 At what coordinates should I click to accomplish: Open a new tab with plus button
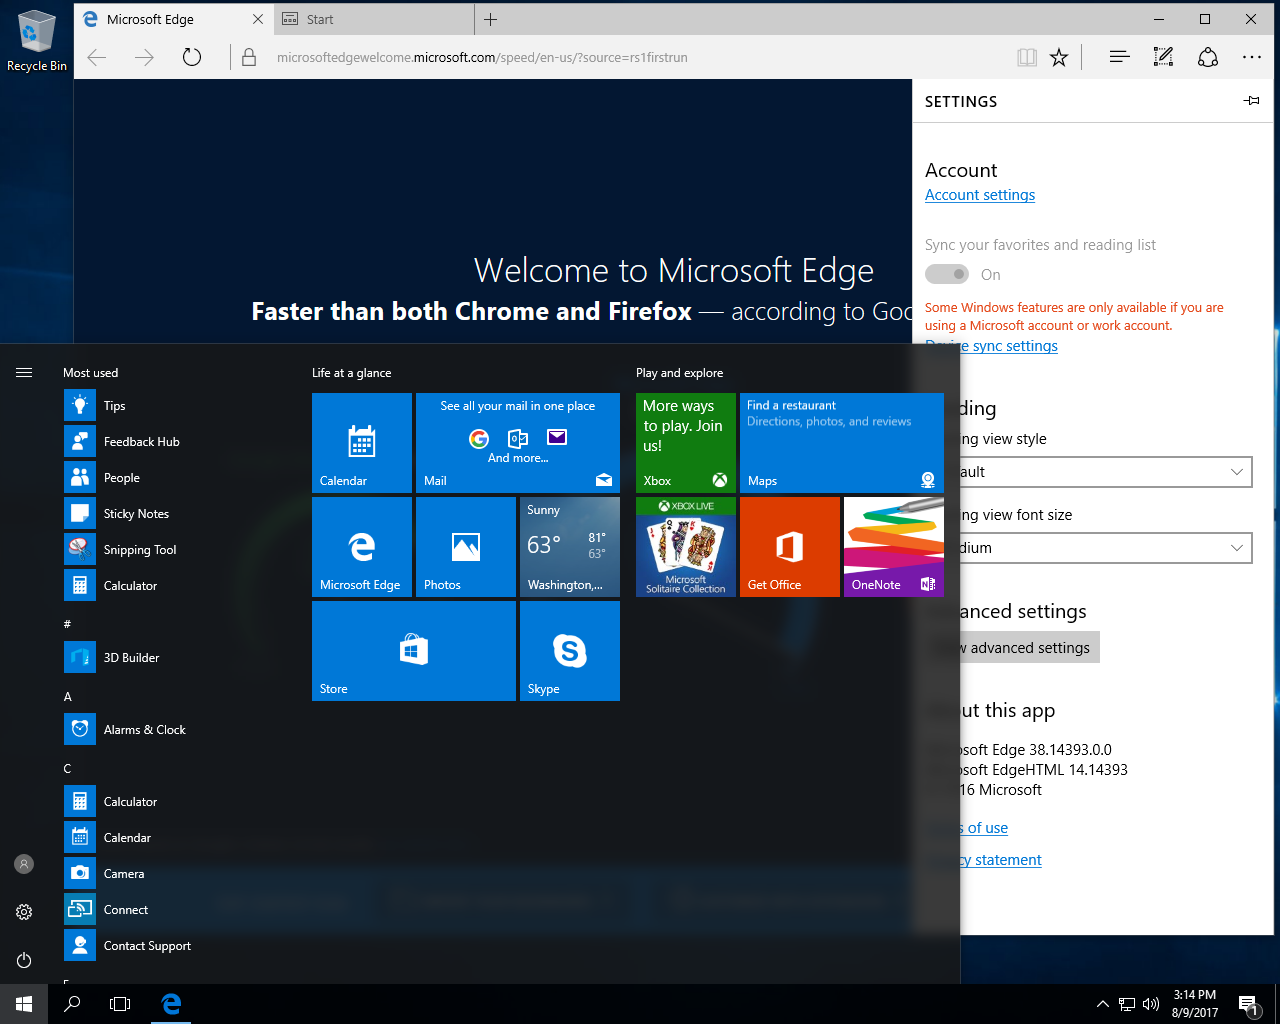[x=490, y=19]
